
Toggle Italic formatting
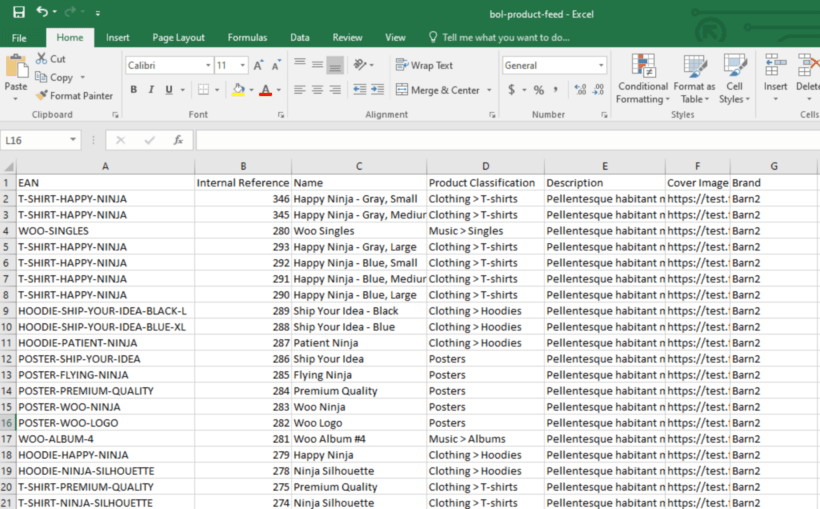pyautogui.click(x=151, y=90)
